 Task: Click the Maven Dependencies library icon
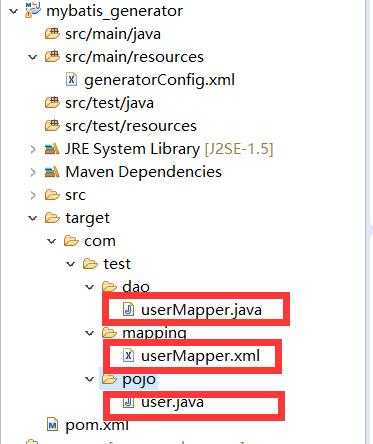(x=52, y=172)
